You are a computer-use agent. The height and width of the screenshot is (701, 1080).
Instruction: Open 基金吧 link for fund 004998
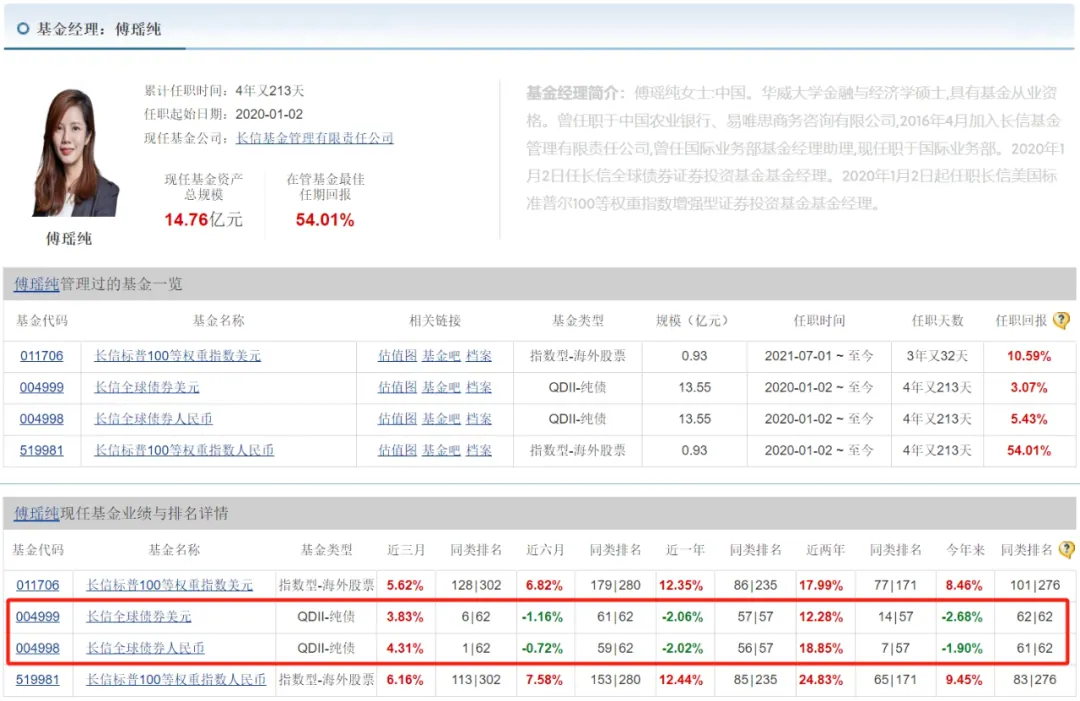pos(441,419)
